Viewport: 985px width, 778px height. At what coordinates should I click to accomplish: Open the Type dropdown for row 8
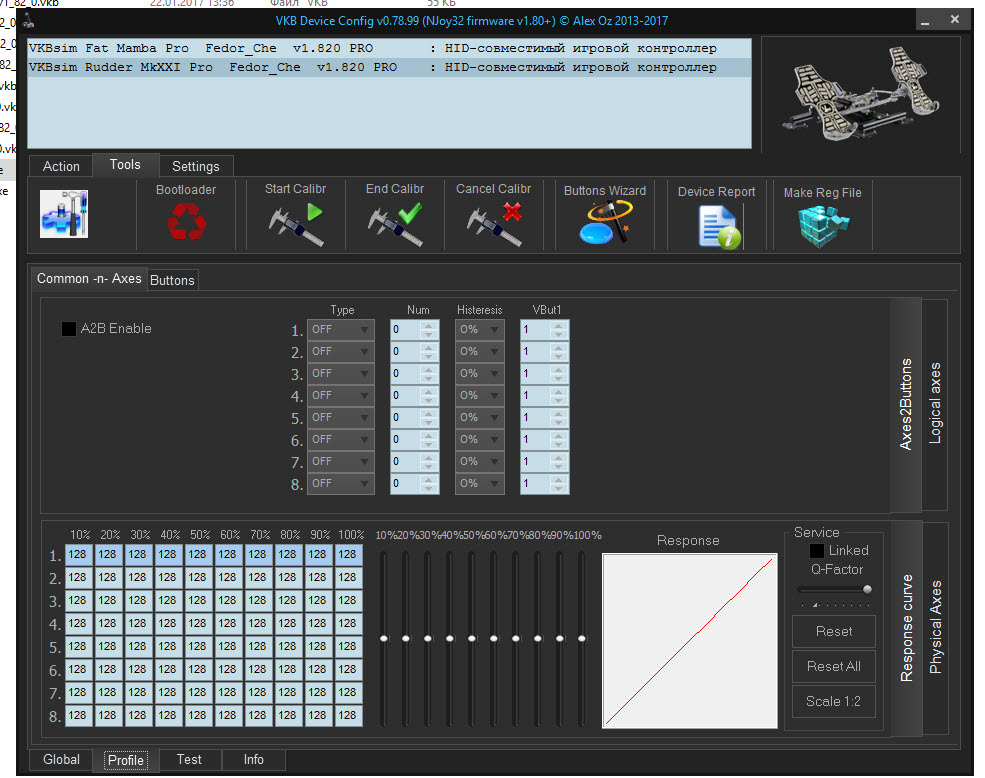[340, 483]
